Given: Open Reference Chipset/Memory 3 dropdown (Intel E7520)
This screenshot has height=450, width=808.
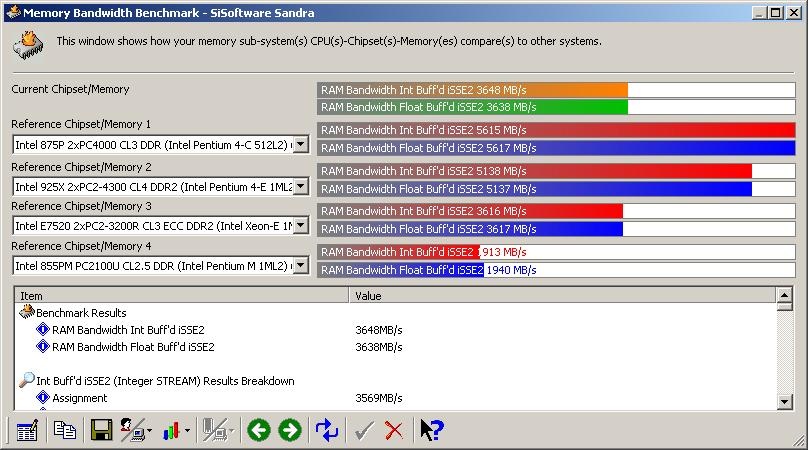Looking at the screenshot, I should click(x=300, y=226).
